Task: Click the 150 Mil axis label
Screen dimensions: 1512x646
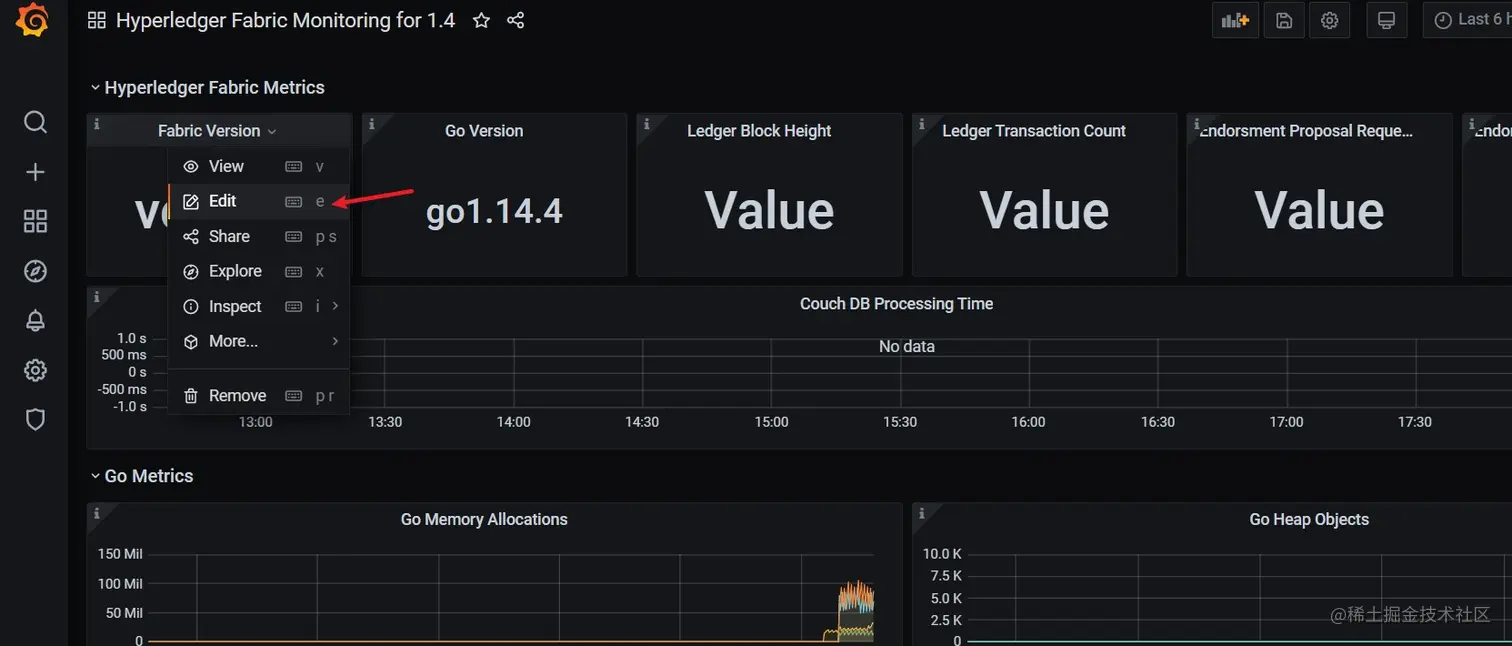Action: tap(120, 554)
